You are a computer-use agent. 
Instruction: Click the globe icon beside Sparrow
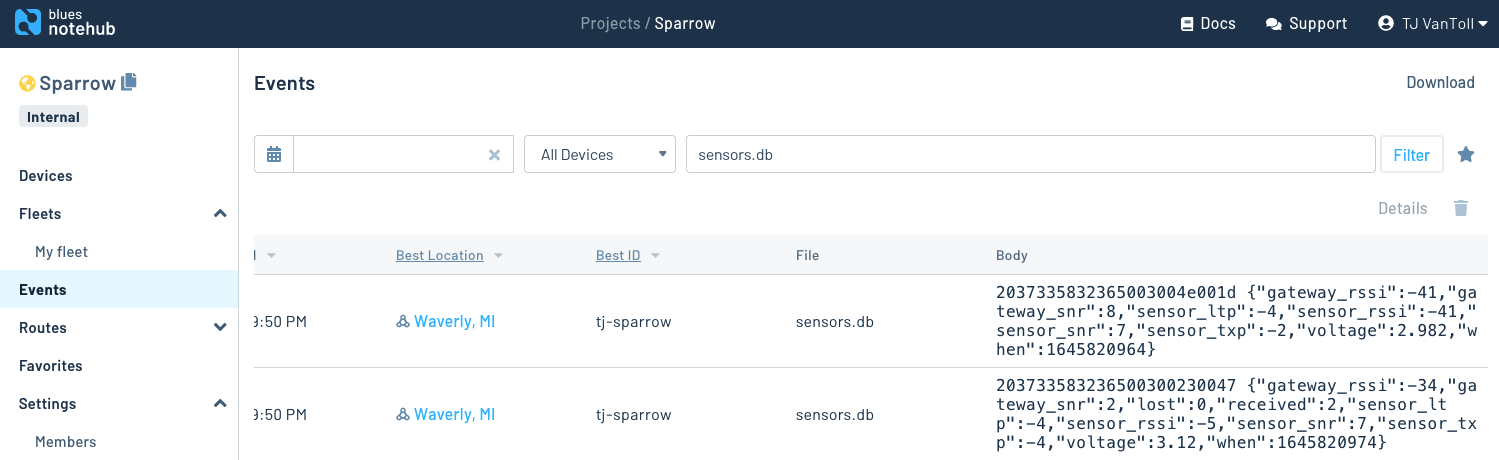[x=27, y=84]
